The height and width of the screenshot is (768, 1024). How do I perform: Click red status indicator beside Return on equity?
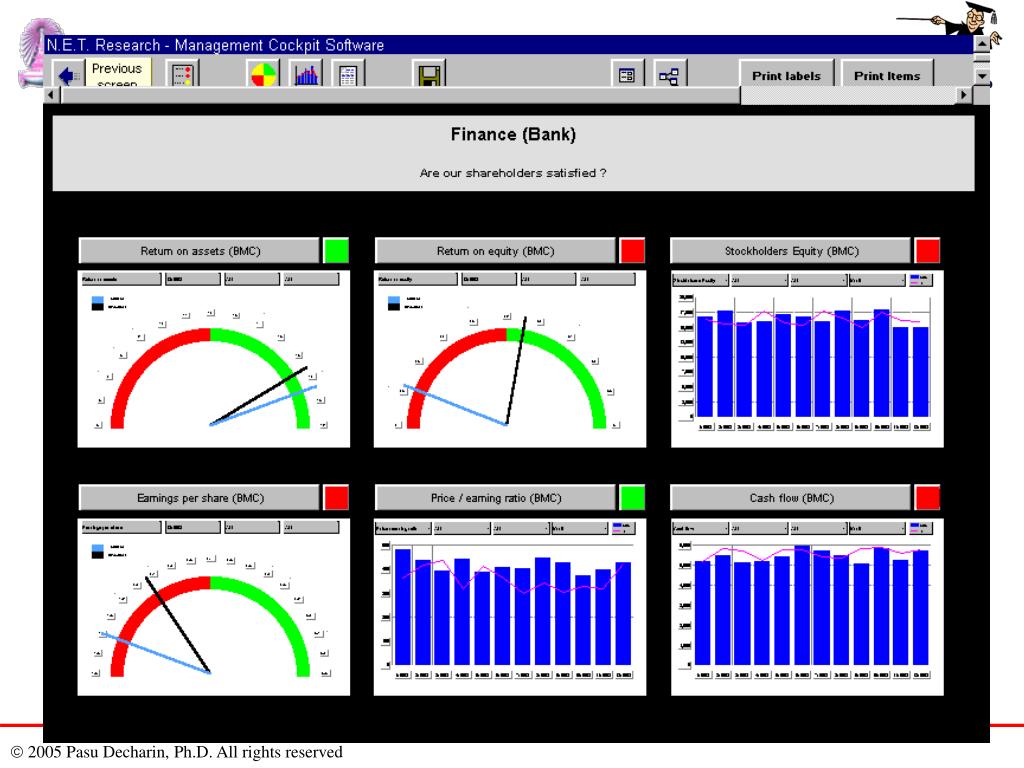pos(632,251)
